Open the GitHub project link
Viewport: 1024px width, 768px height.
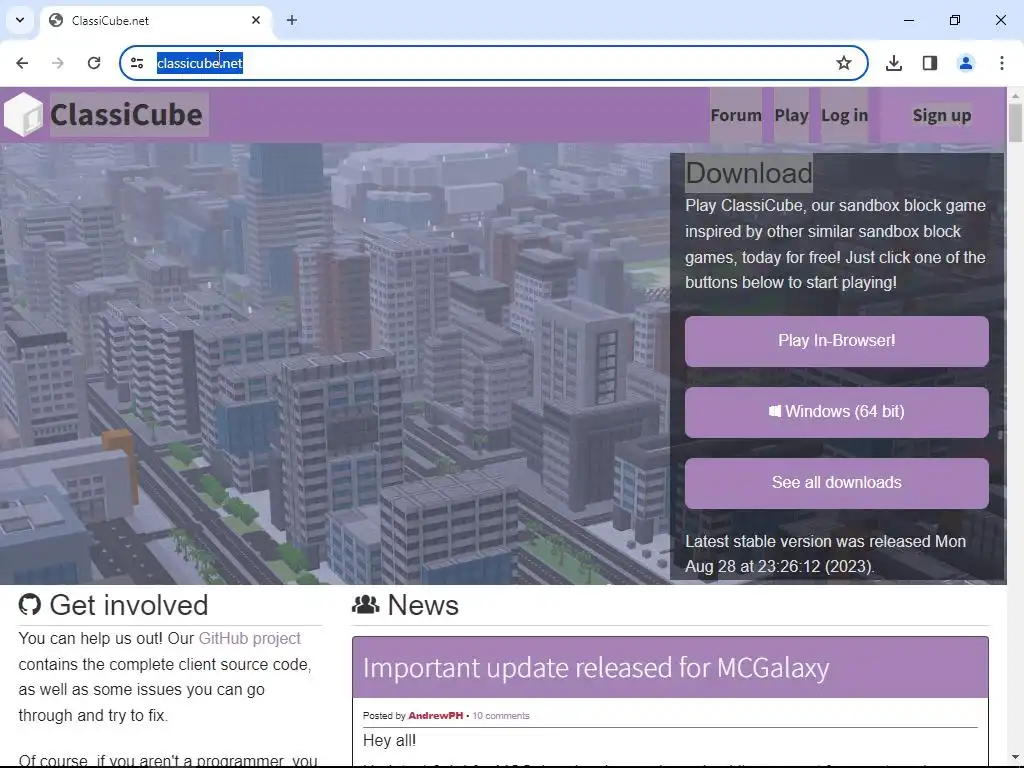[249, 638]
